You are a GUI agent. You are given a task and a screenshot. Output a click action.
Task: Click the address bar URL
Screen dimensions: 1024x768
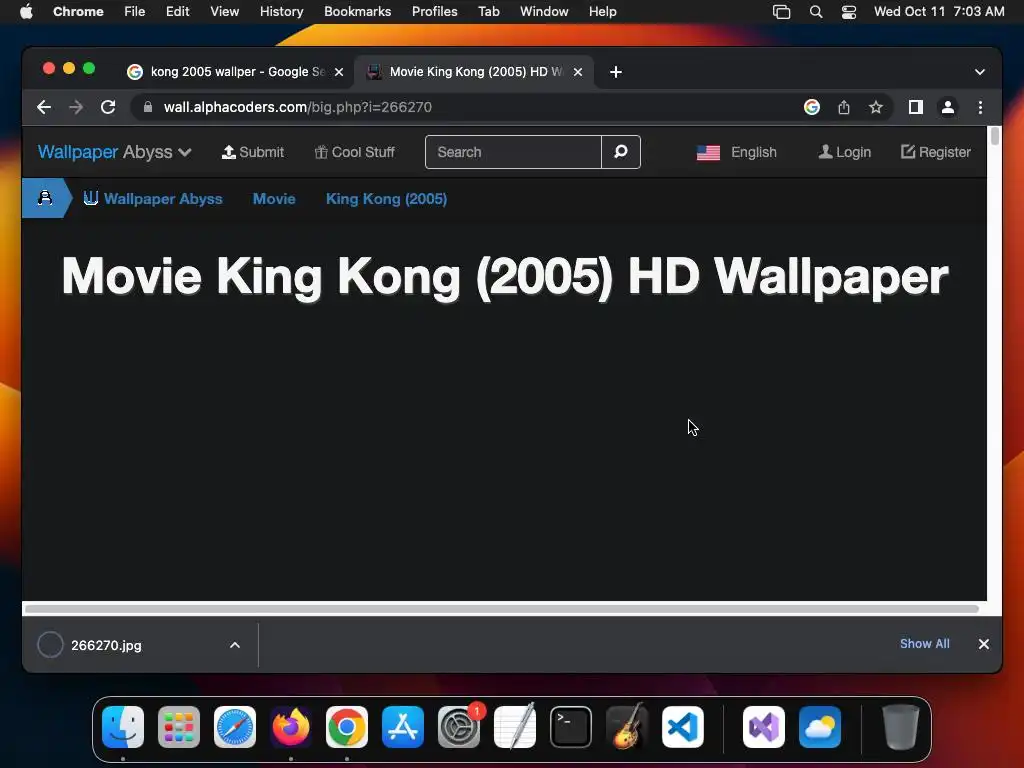tap(298, 107)
